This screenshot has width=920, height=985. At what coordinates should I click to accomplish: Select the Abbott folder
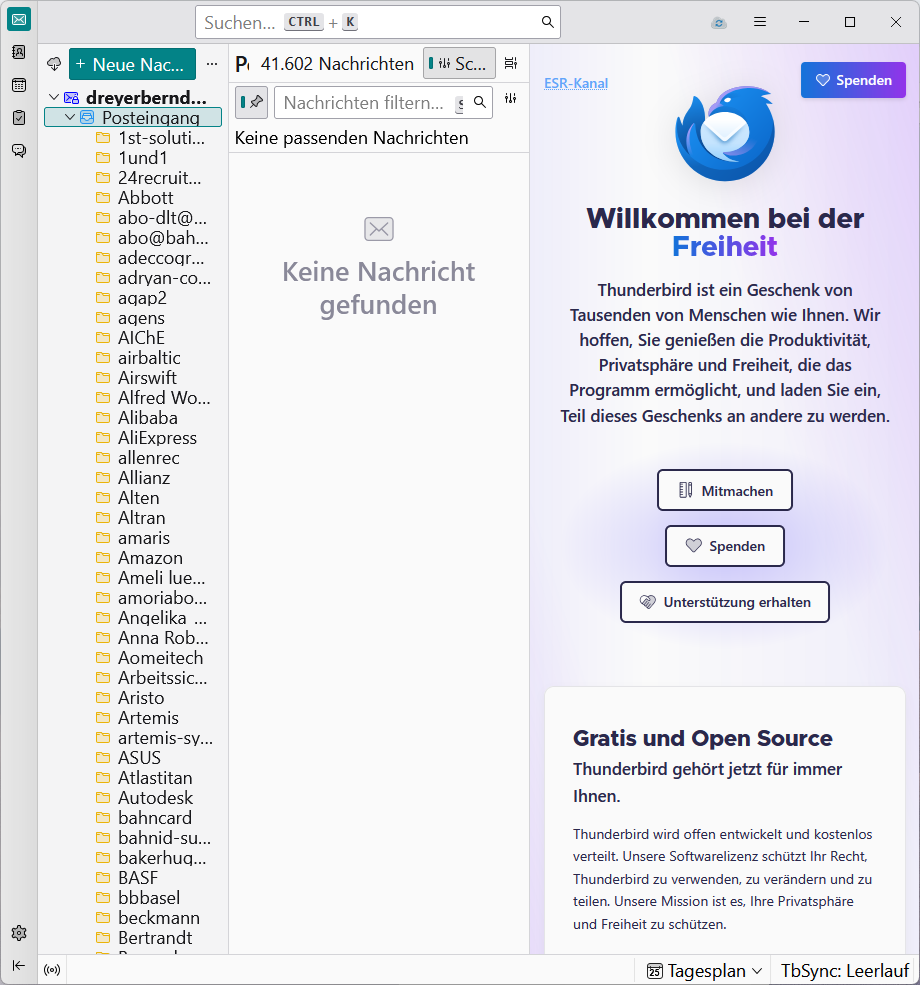coord(146,197)
